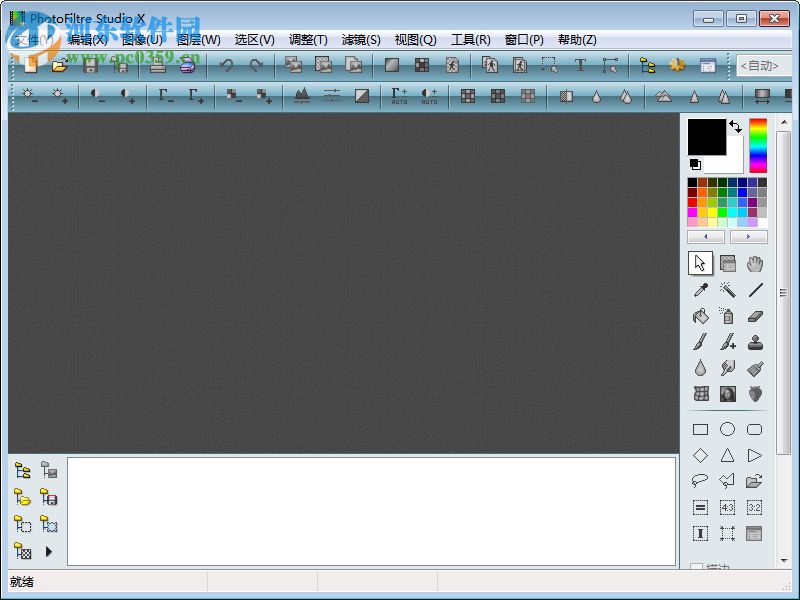800x600 pixels.
Task: Toggle the 4:3 ratio selection shape
Action: click(727, 507)
